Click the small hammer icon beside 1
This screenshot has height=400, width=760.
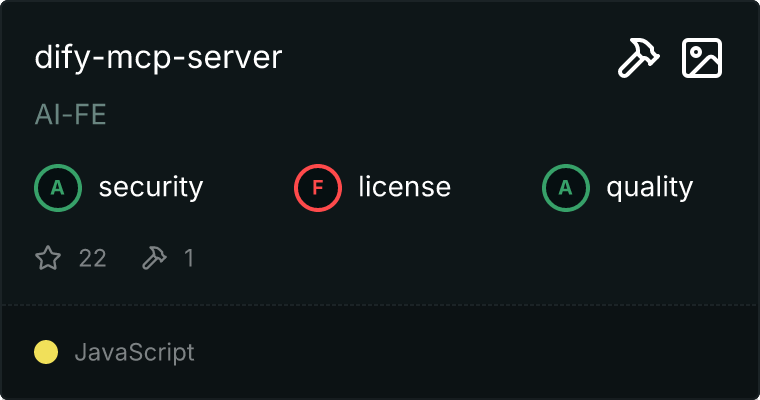[x=154, y=259]
